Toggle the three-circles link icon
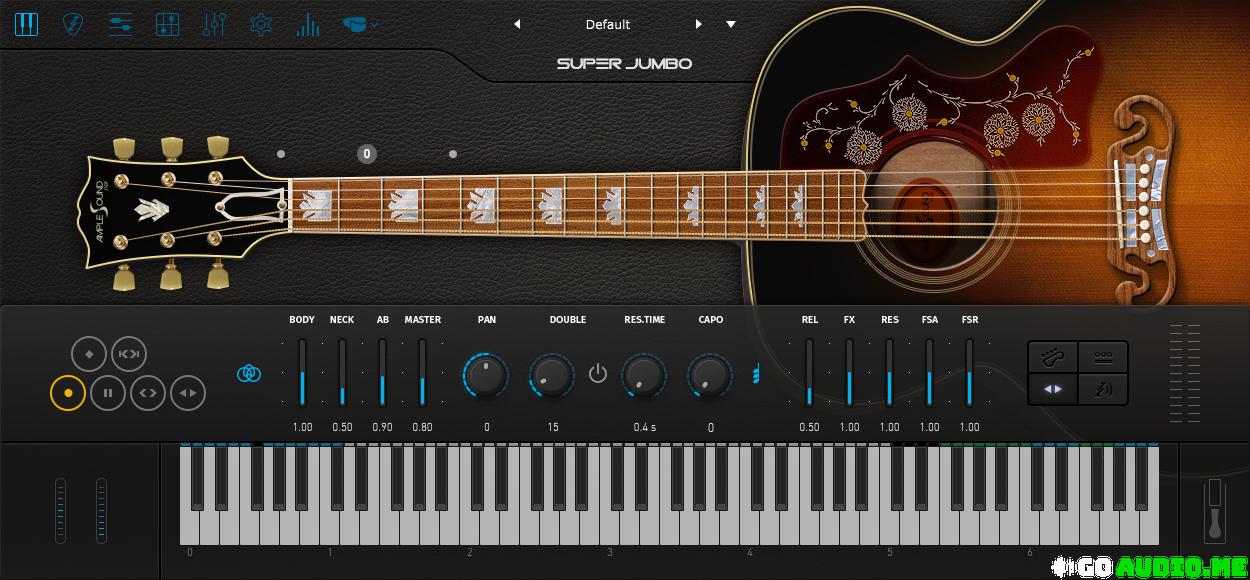Viewport: 1250px width, 580px height. (x=249, y=373)
